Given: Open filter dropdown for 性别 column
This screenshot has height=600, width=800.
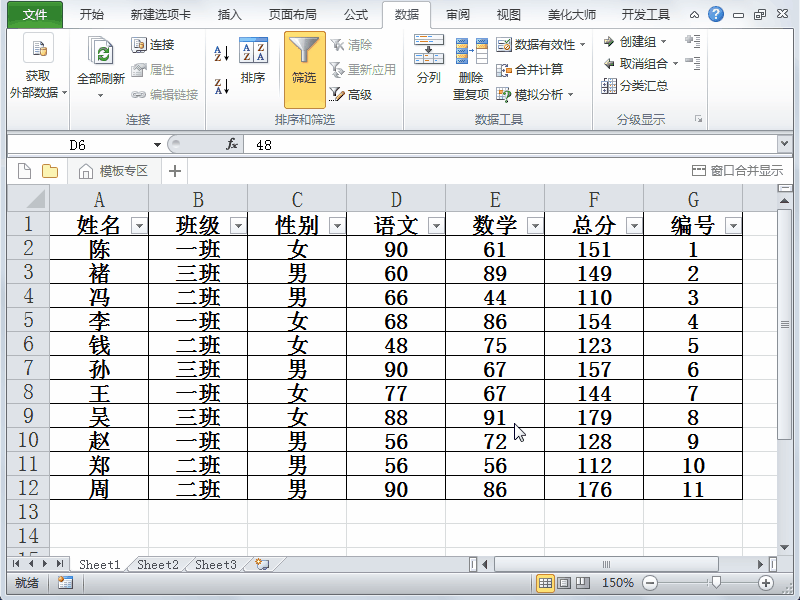Looking at the screenshot, I should [337, 225].
